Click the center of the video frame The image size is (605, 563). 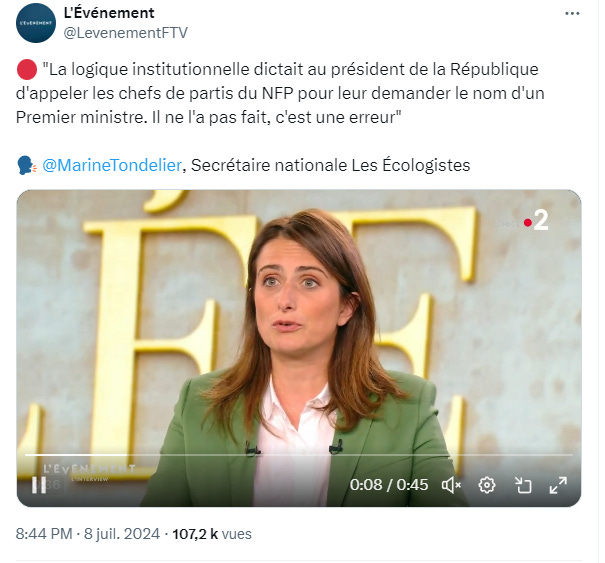click(x=299, y=348)
